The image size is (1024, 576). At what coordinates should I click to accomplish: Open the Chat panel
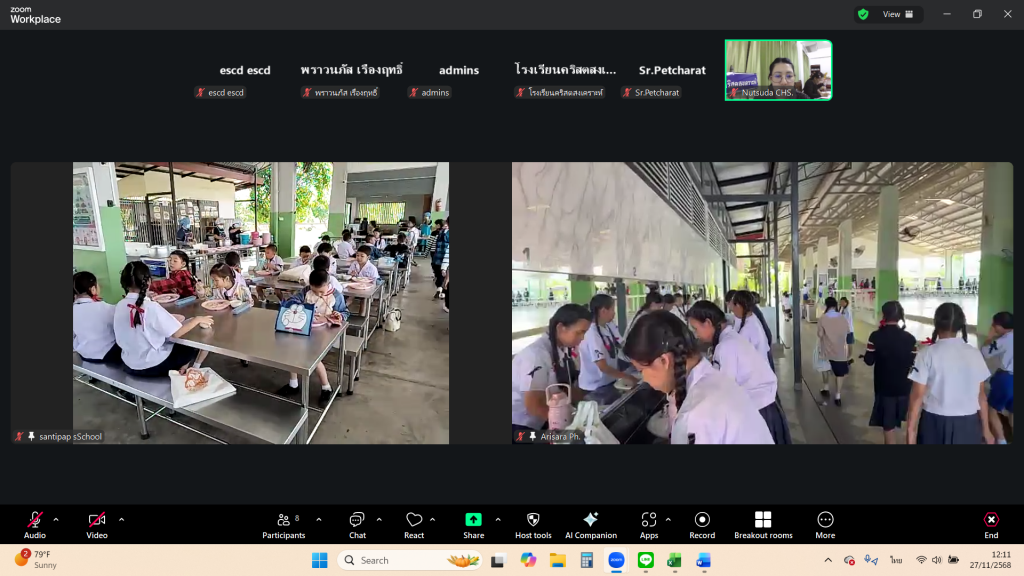tap(357, 524)
